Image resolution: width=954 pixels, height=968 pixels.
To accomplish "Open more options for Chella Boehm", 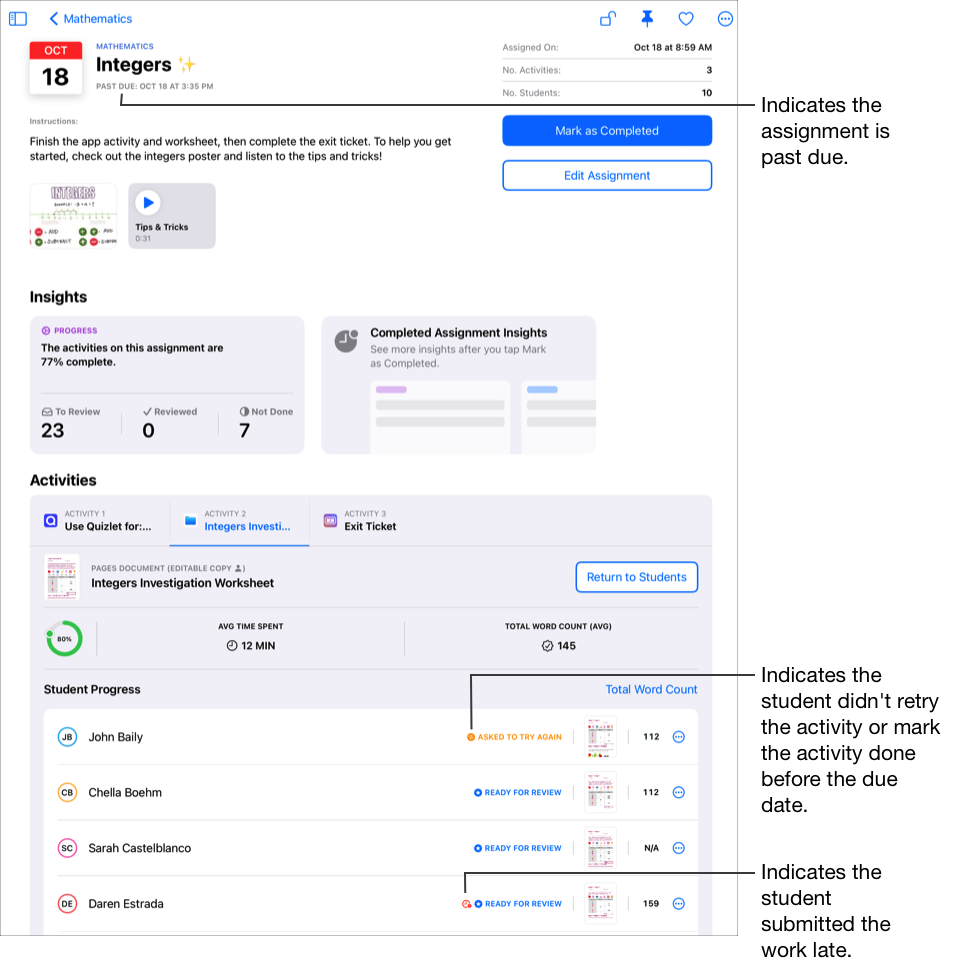I will tap(678, 792).
